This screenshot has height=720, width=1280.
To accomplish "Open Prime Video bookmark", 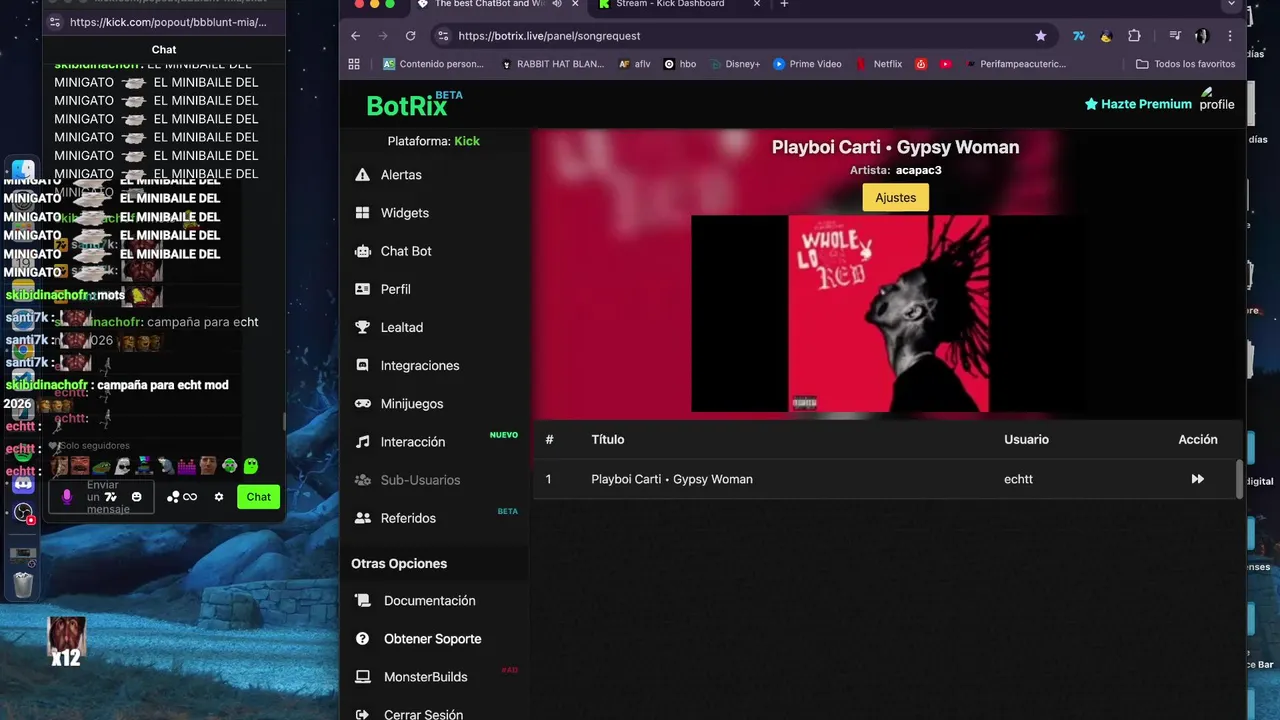I will click(806, 64).
